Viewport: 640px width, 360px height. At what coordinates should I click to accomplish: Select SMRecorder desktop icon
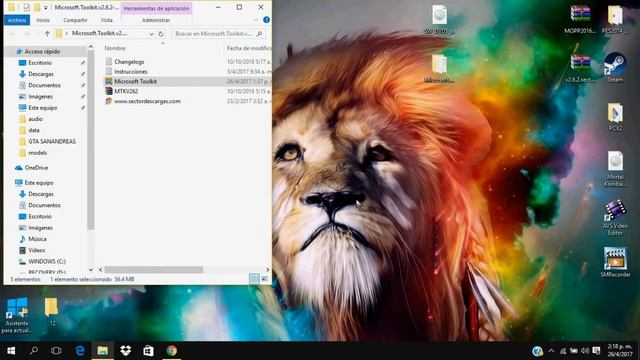point(615,262)
